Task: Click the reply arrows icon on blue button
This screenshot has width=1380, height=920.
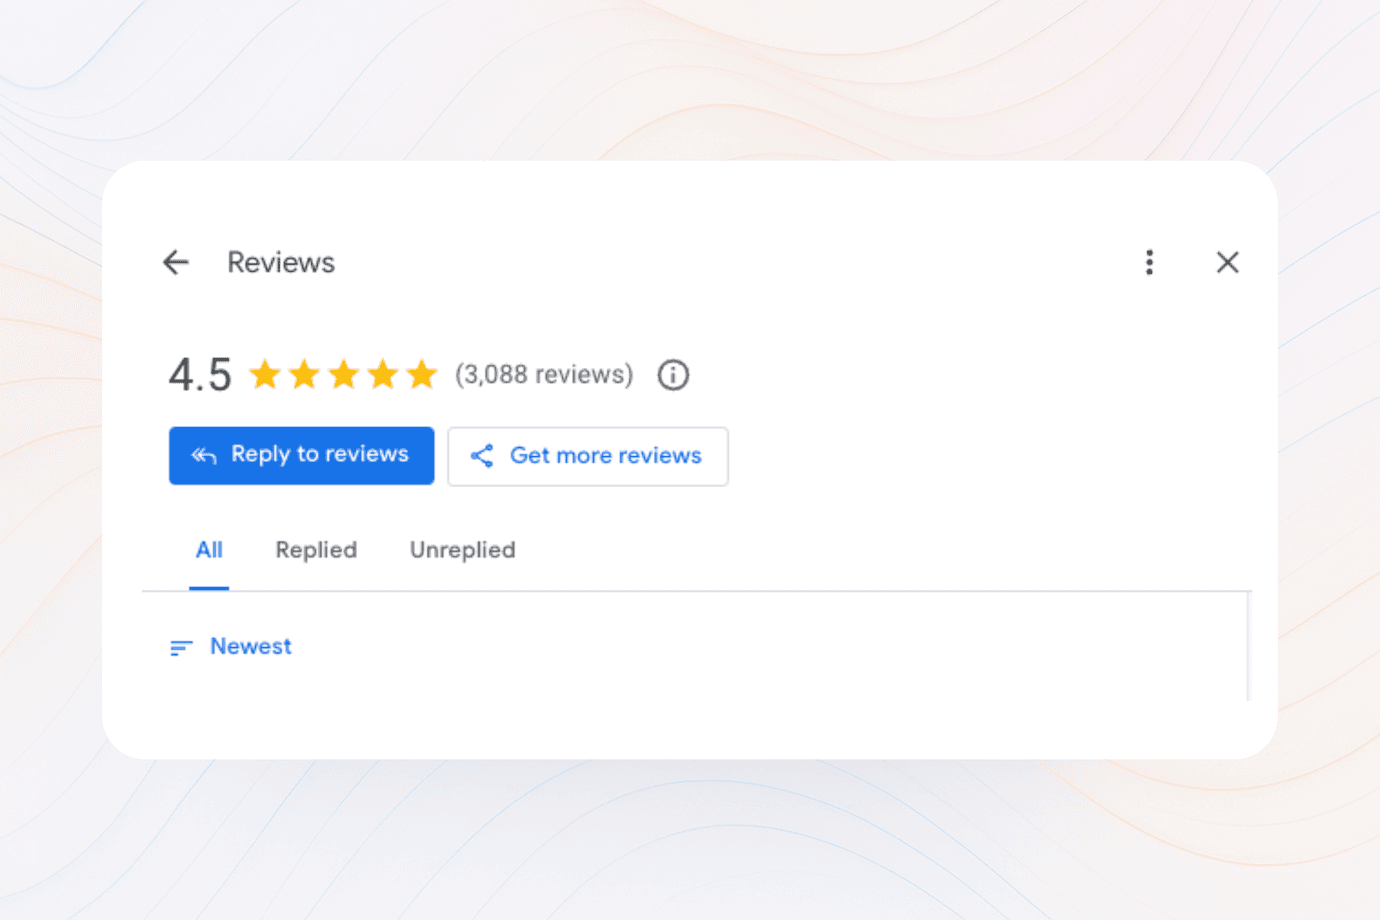Action: (204, 456)
